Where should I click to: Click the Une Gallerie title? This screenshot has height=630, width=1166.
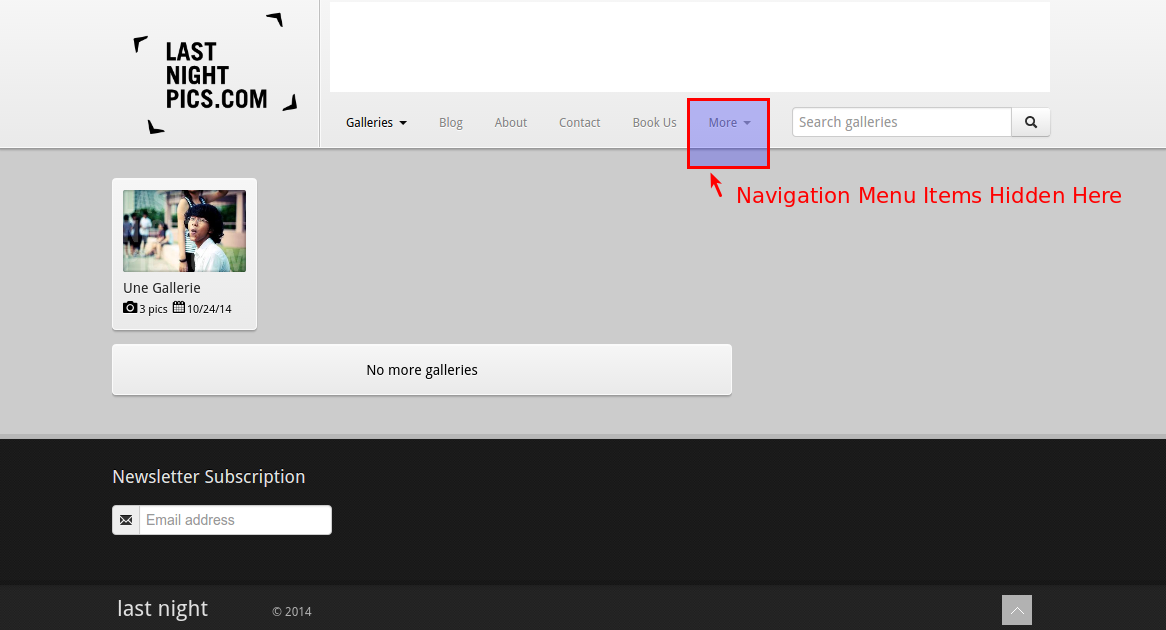162,288
